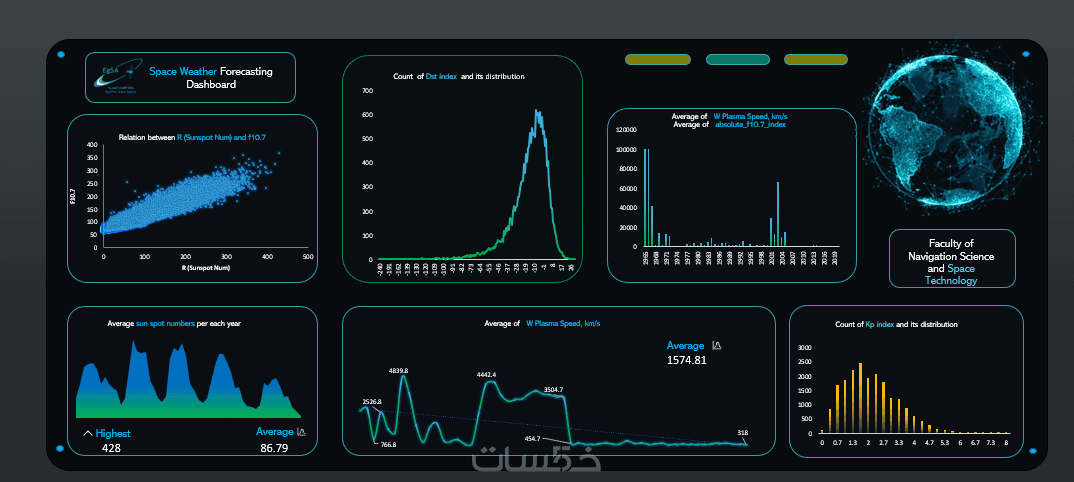Click the Highest label in sunspot panel

click(113, 433)
